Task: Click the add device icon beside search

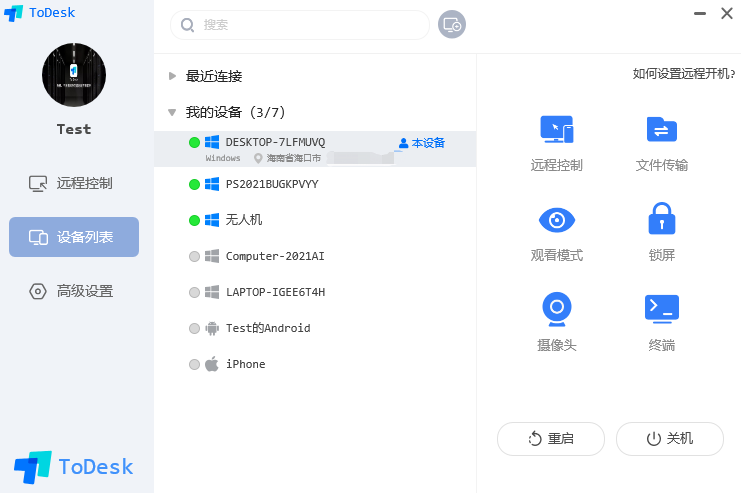Action: (452, 24)
